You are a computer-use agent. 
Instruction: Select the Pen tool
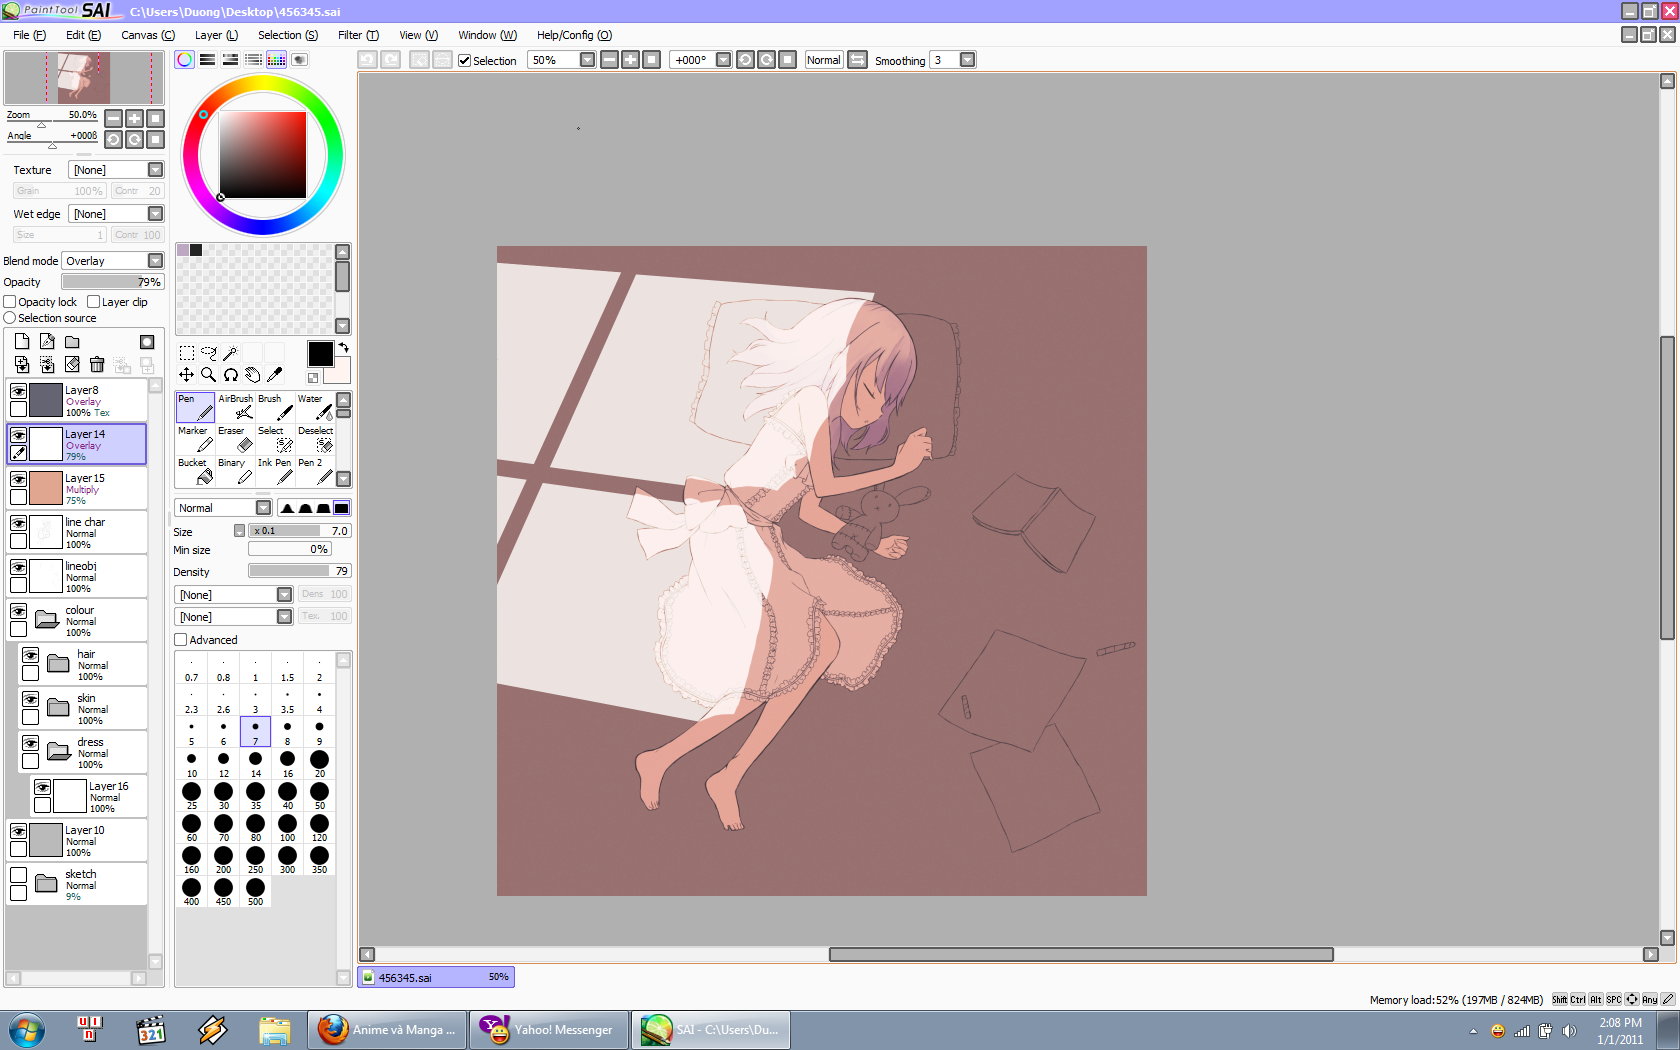[195, 407]
